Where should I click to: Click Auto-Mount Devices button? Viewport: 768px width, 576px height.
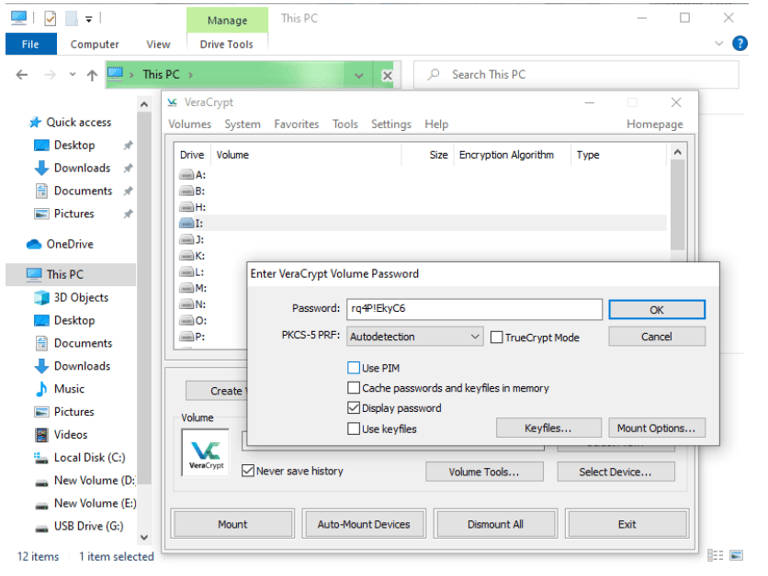pos(364,525)
